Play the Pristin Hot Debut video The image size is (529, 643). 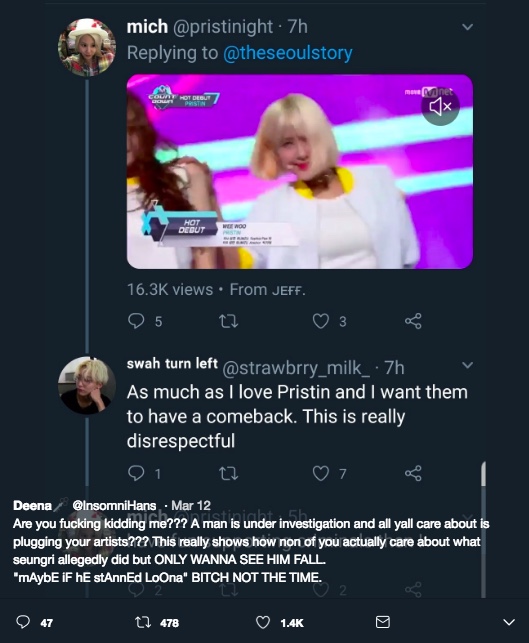point(300,171)
